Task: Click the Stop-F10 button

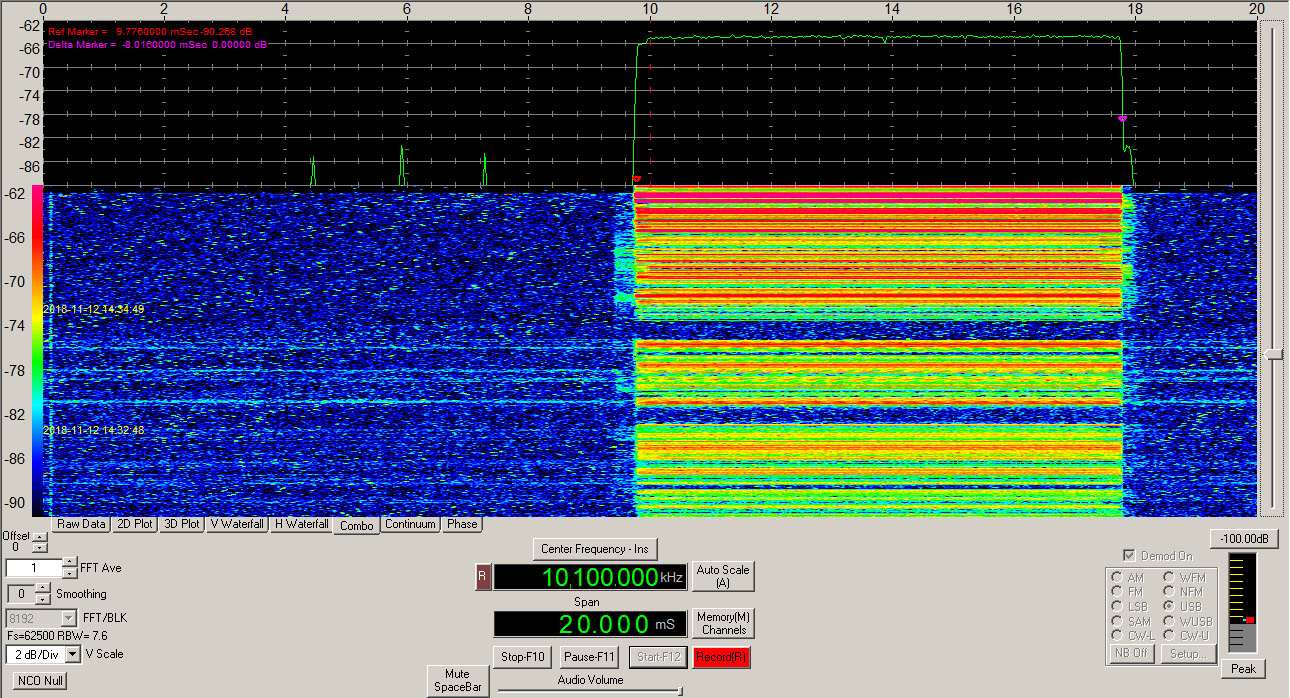Action: point(522,657)
